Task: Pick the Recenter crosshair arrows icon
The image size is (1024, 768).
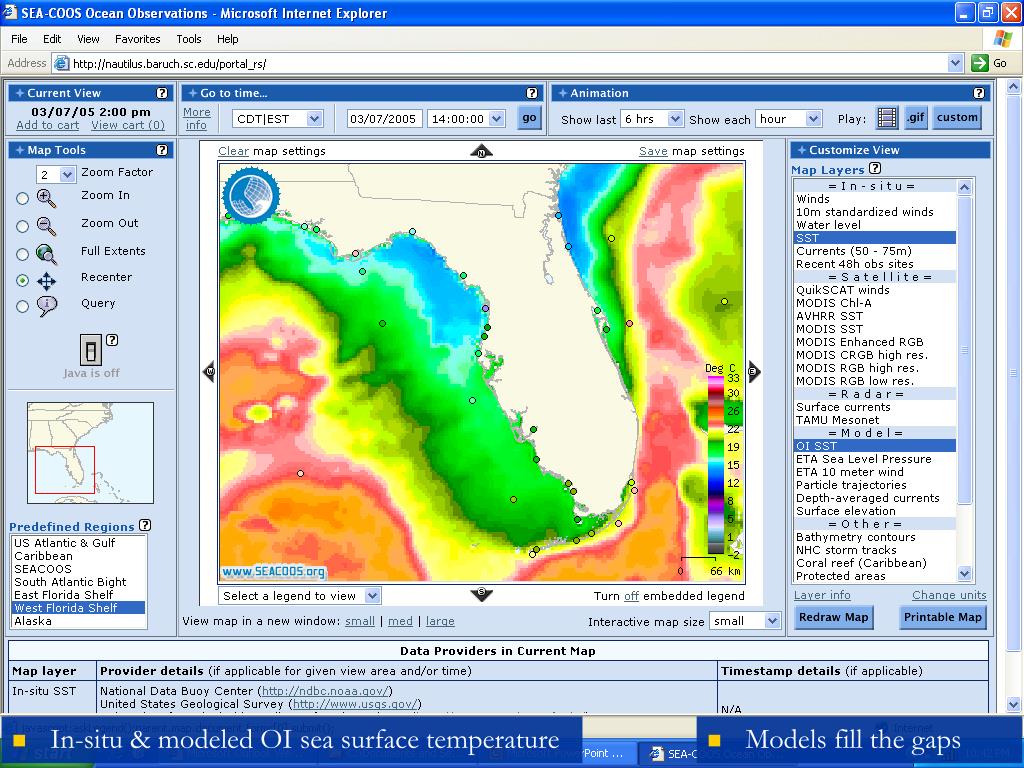Action: (x=46, y=281)
